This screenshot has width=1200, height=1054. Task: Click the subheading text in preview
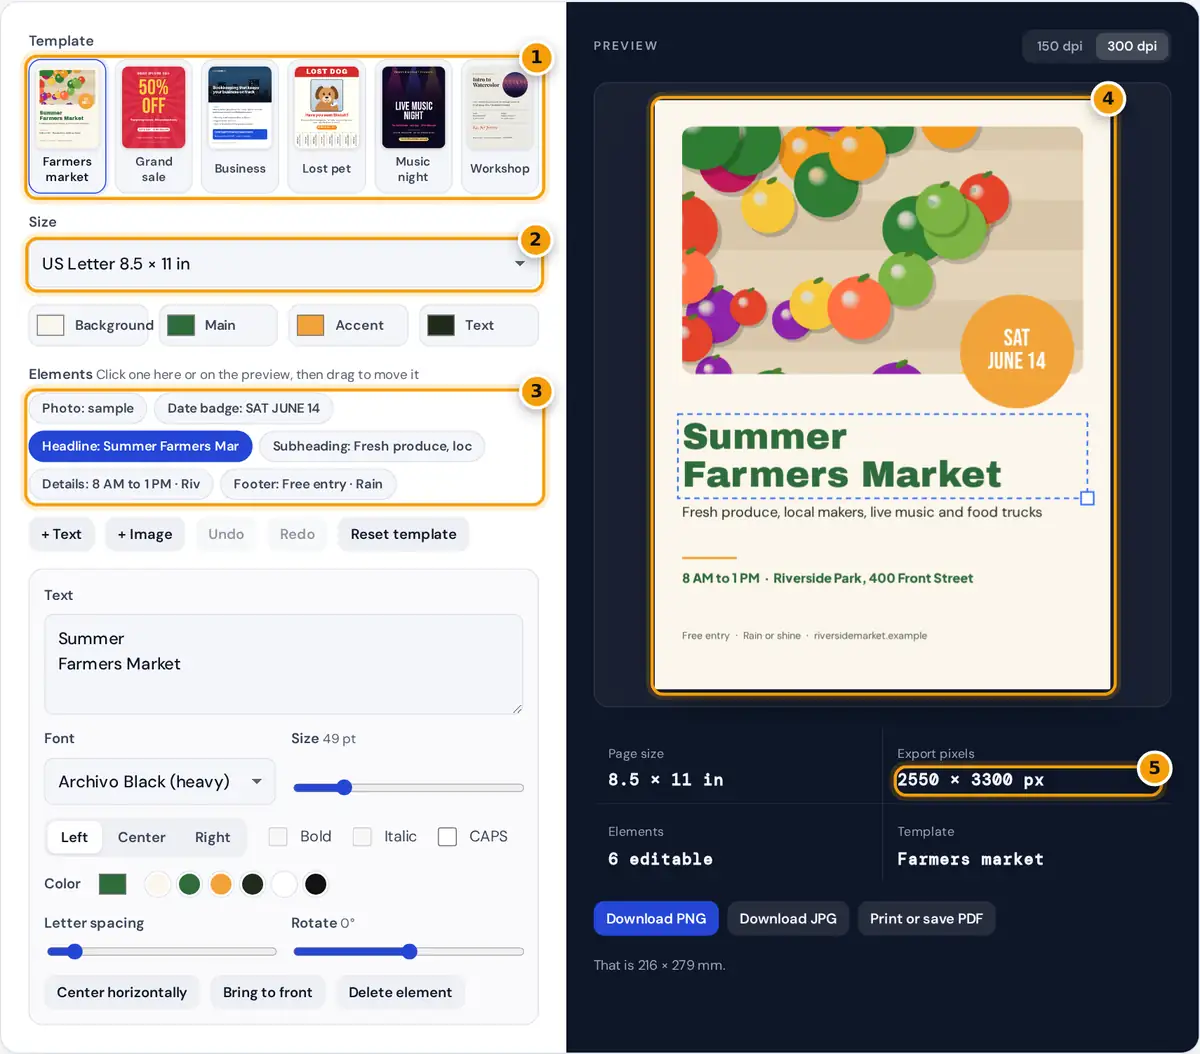(862, 512)
